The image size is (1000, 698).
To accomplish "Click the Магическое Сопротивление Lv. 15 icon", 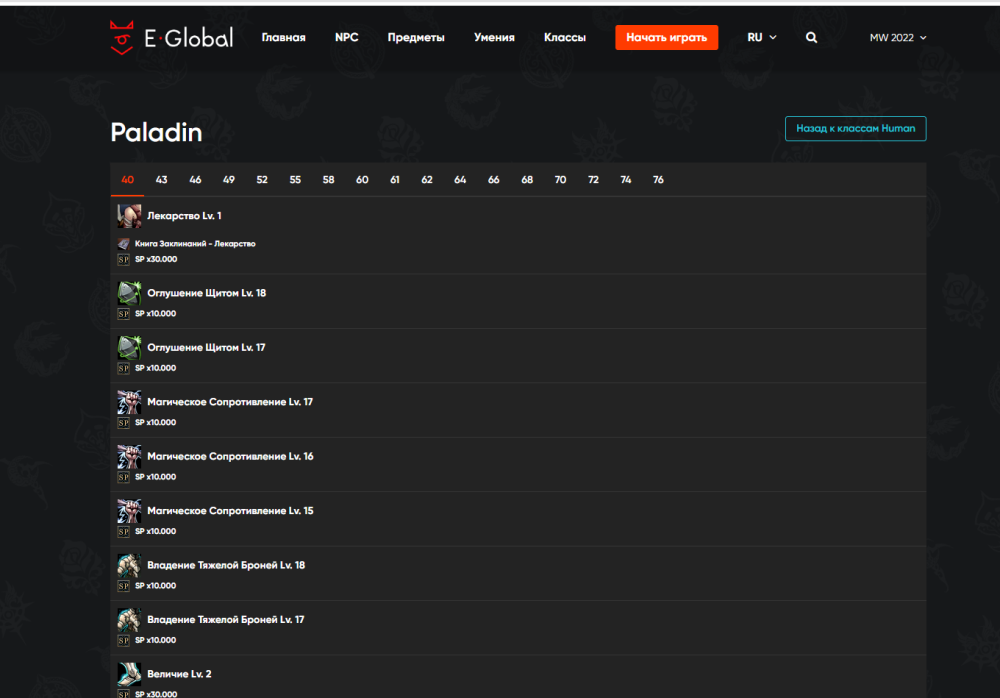I will point(129,511).
